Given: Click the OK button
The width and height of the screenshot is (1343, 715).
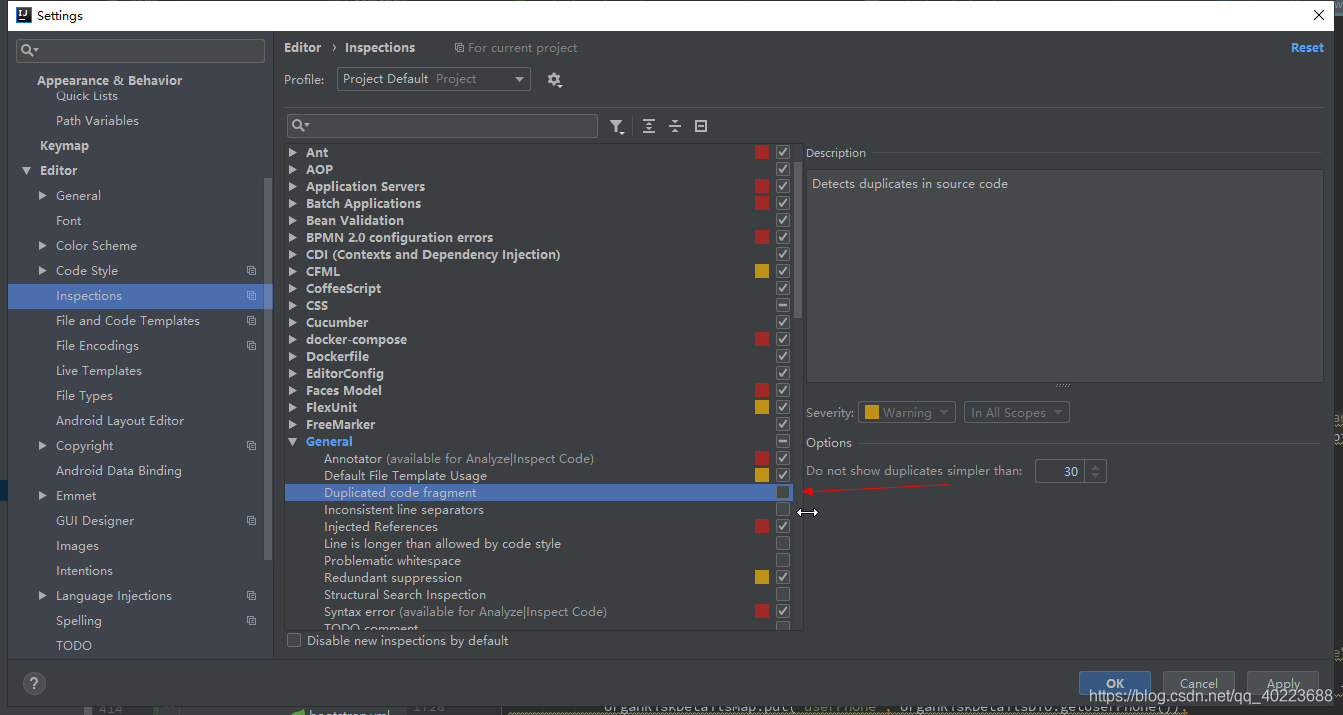Looking at the screenshot, I should (1115, 684).
